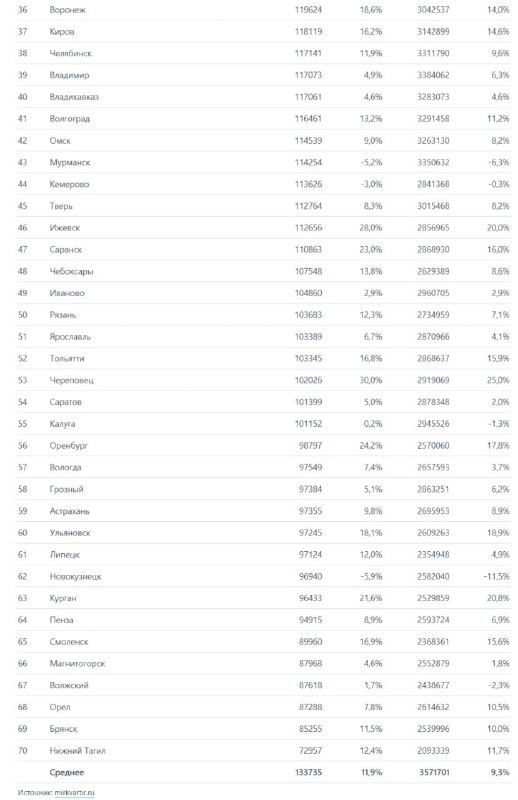This screenshot has height=800, width=518.
Task: Click the Курган city name
Action: (x=63, y=598)
